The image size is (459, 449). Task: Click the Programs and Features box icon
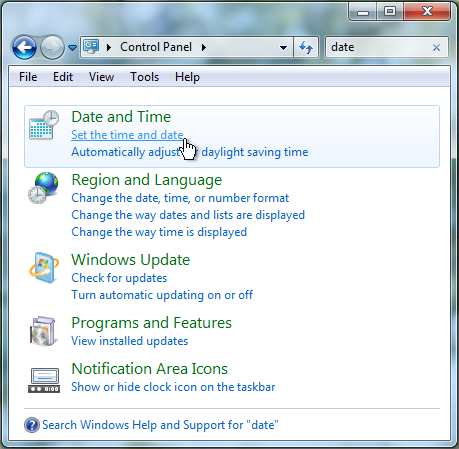pos(43,331)
